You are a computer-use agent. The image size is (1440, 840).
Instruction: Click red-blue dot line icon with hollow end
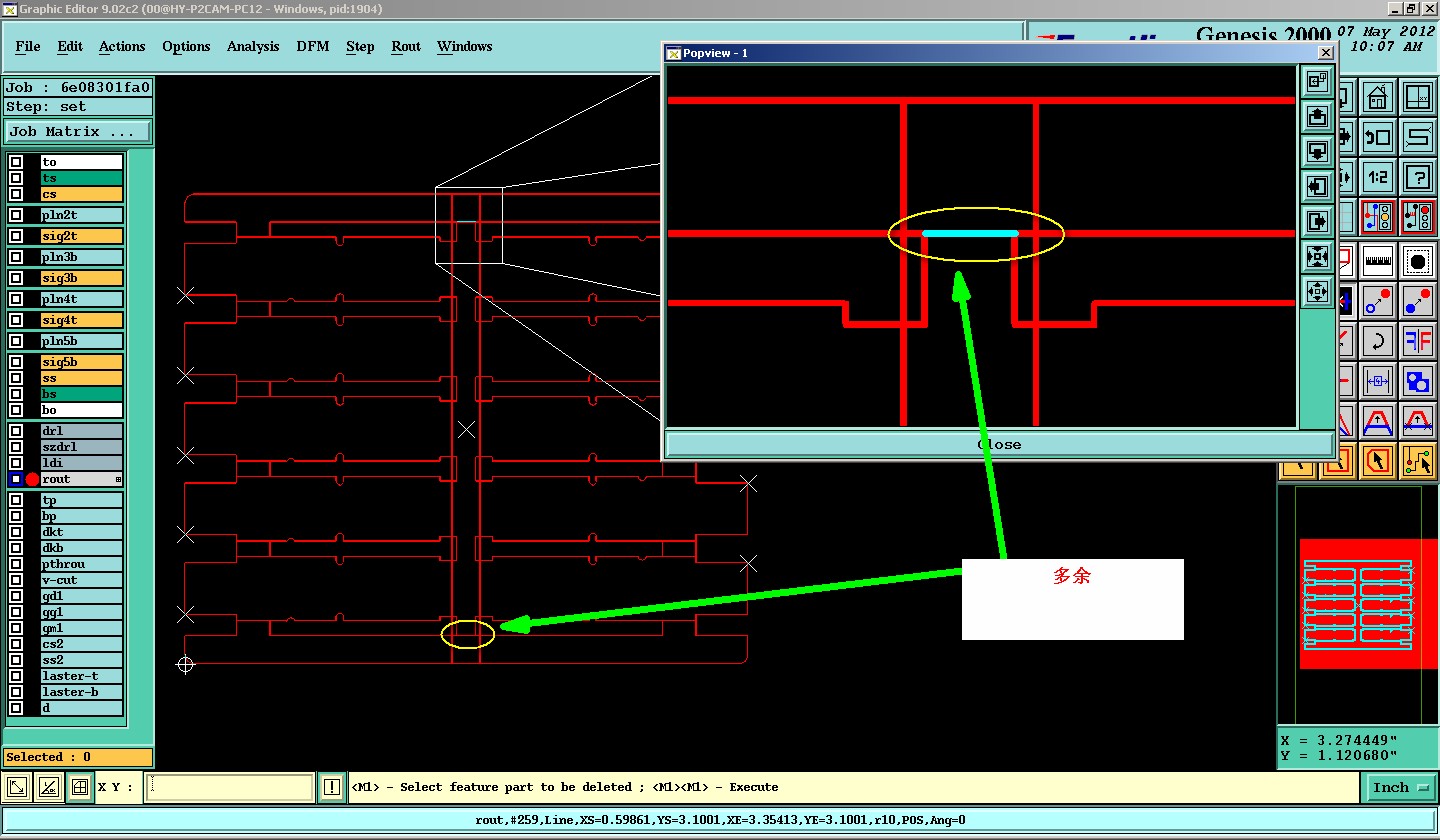point(1378,300)
